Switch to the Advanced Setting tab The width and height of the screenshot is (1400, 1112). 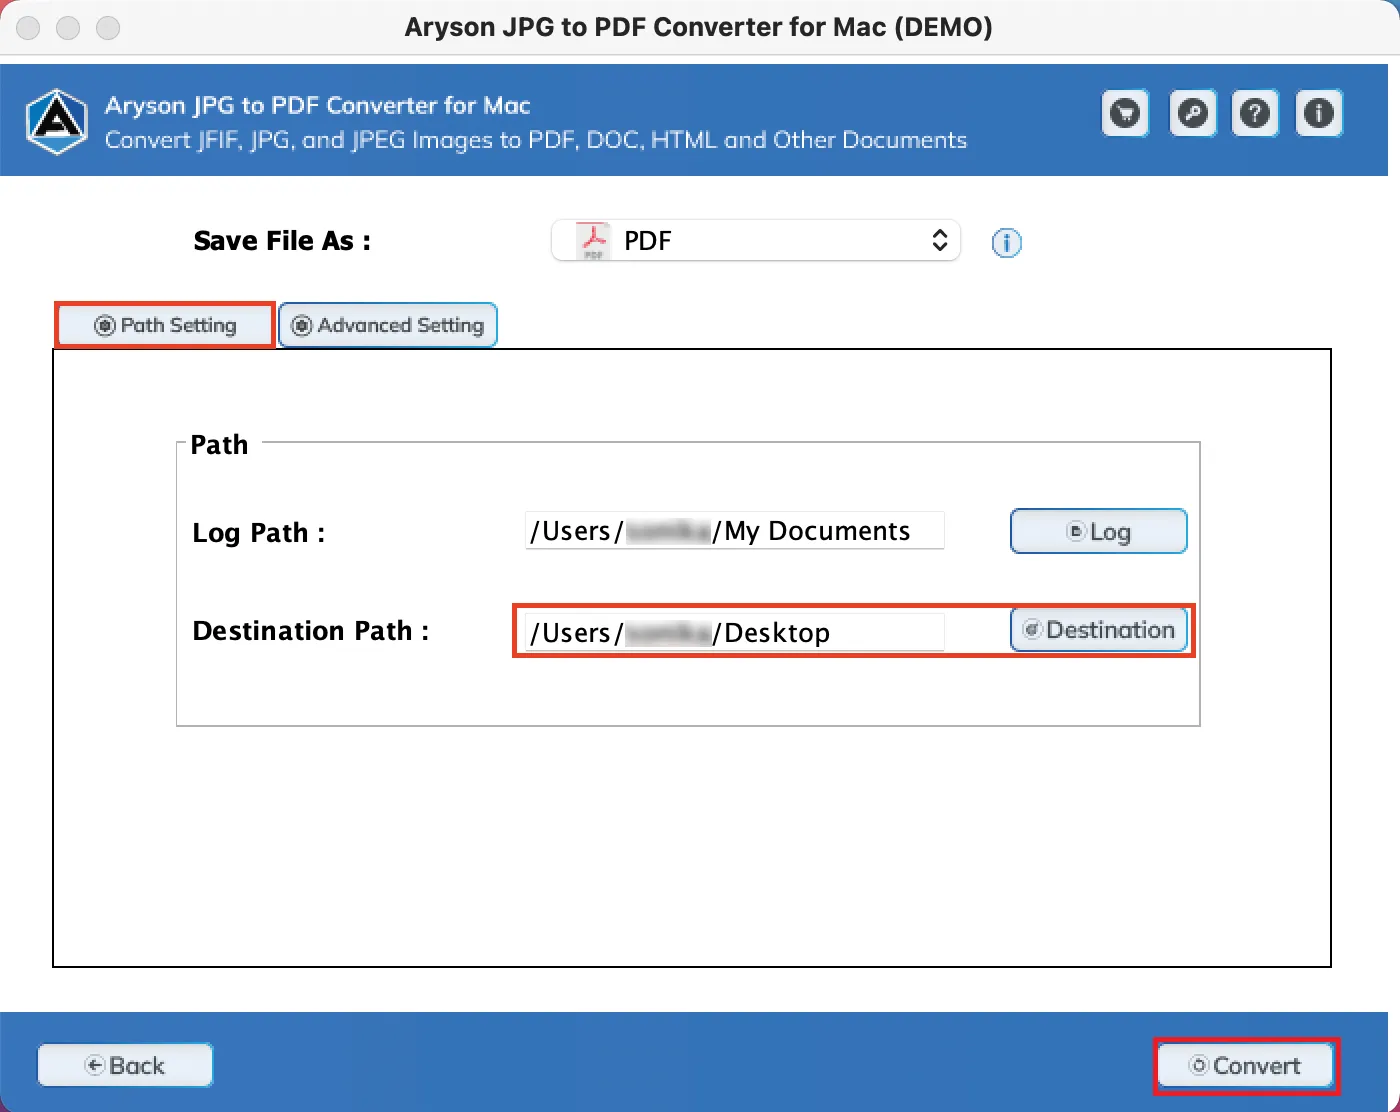388,325
